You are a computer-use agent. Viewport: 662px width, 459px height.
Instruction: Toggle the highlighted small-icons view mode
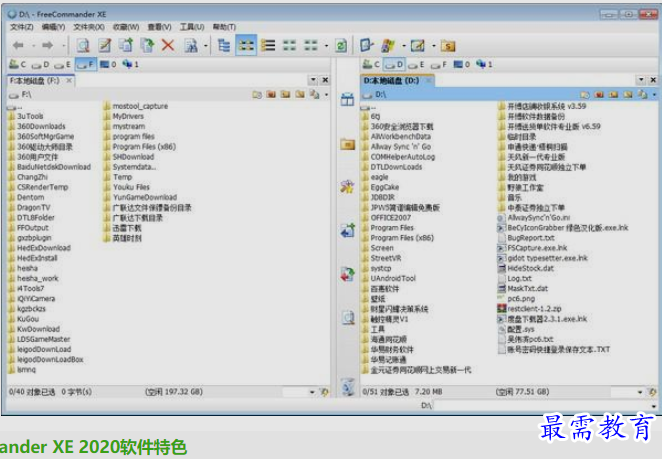click(246, 45)
